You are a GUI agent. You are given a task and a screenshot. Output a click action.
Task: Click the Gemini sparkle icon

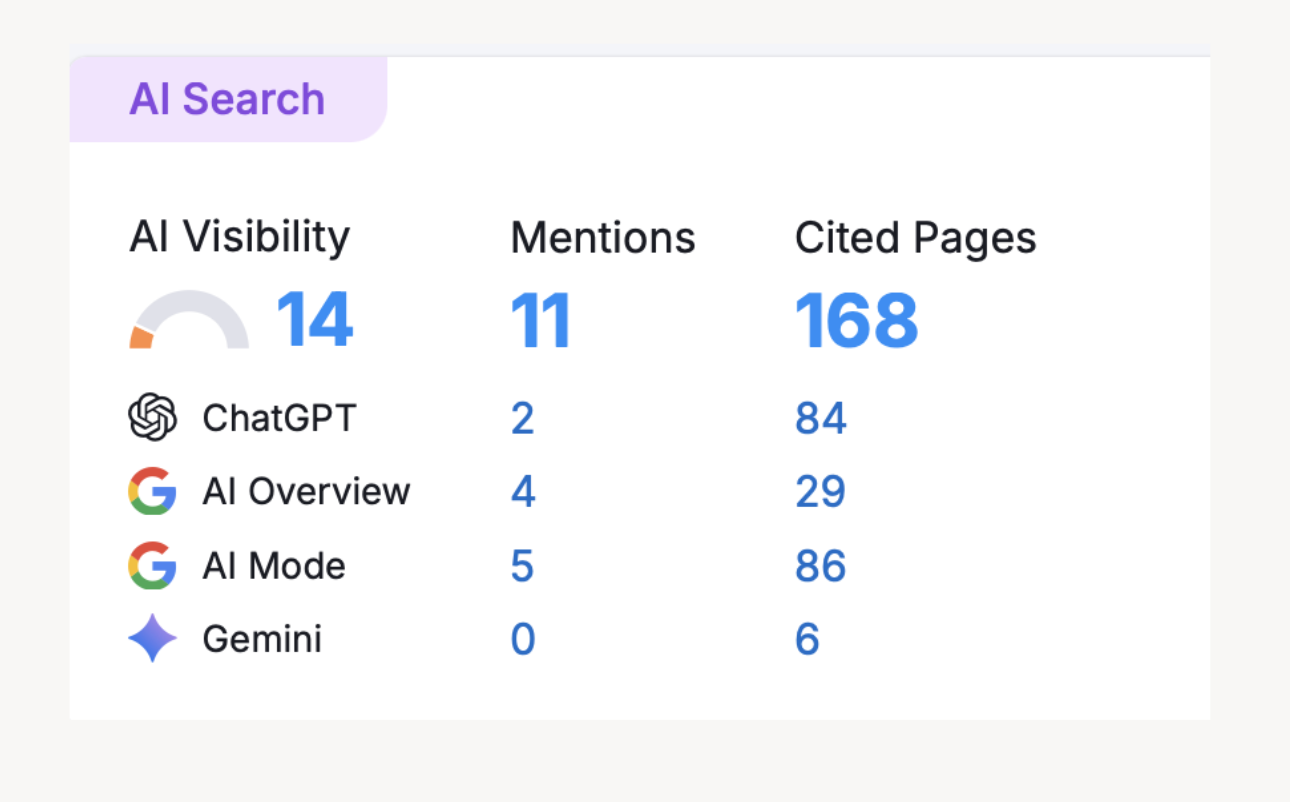coord(153,638)
